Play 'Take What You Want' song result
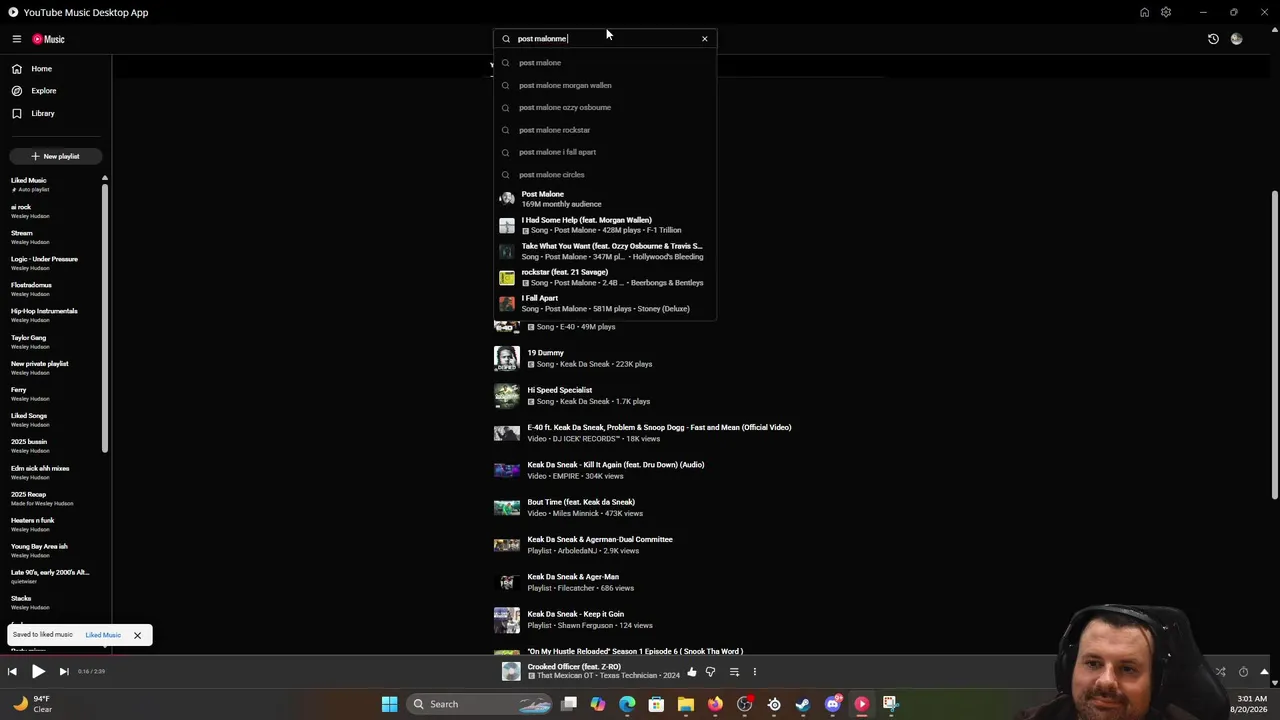 pos(605,251)
